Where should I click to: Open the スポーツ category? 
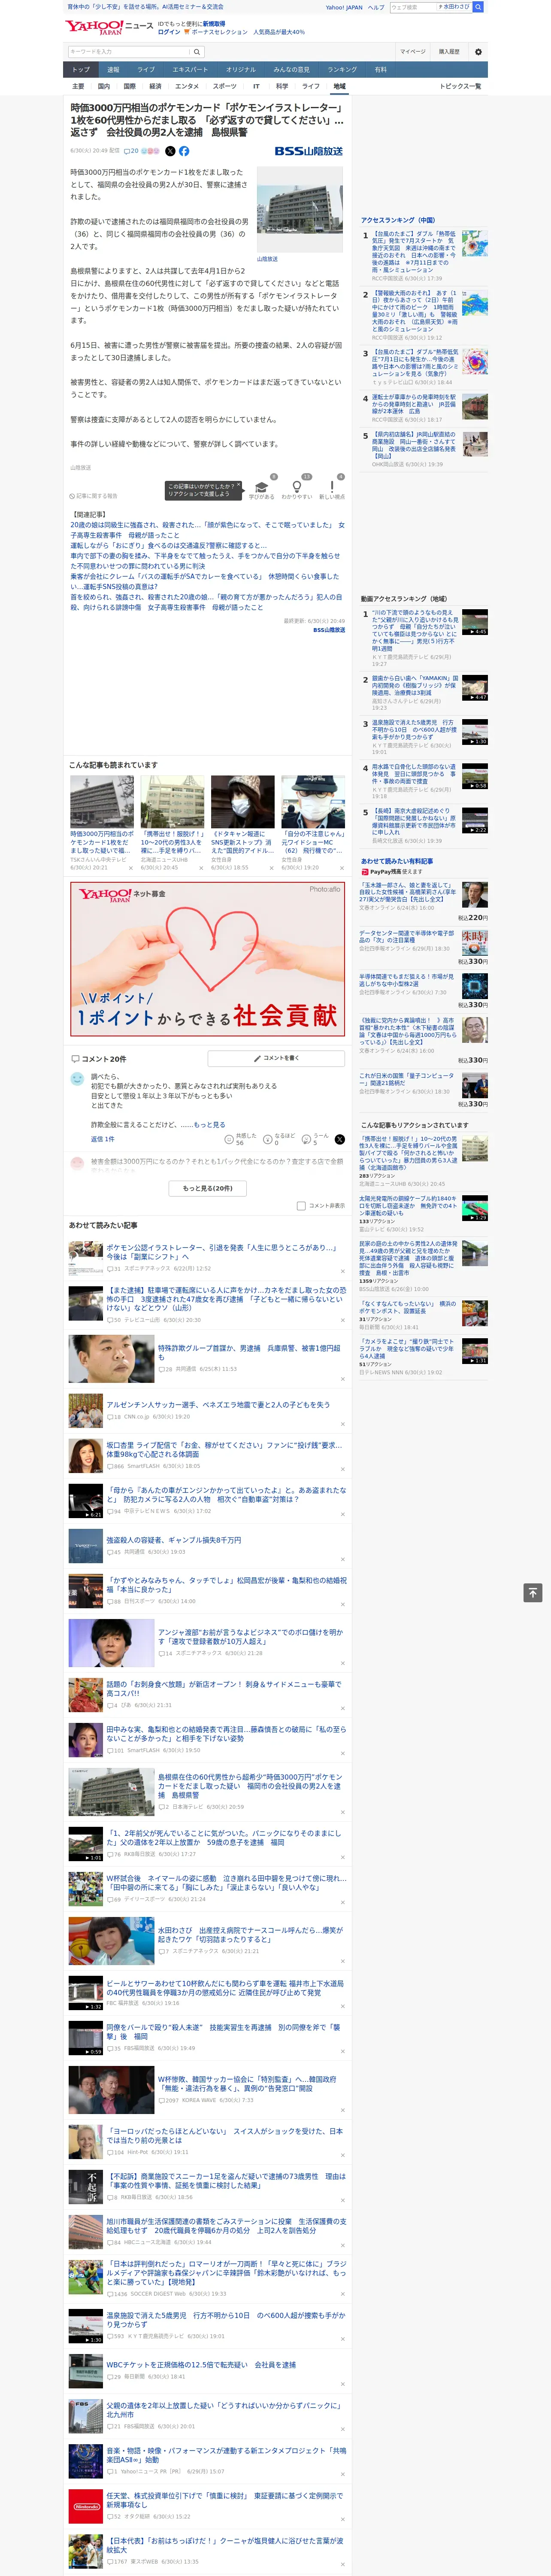(x=225, y=86)
